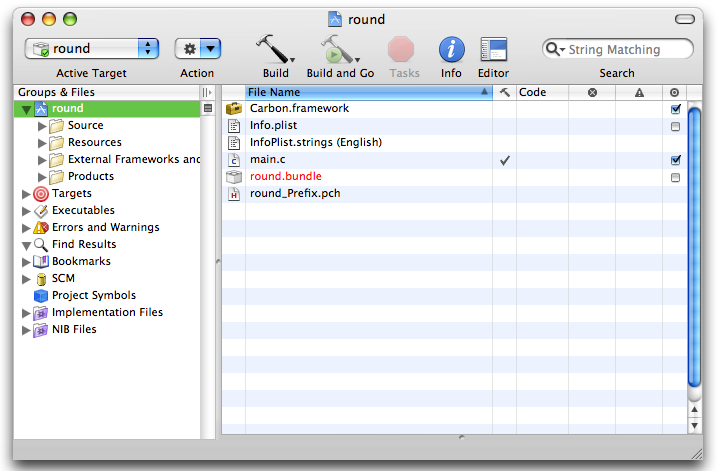Click the Bookmarks book icon
The image size is (720, 471).
click(x=41, y=261)
